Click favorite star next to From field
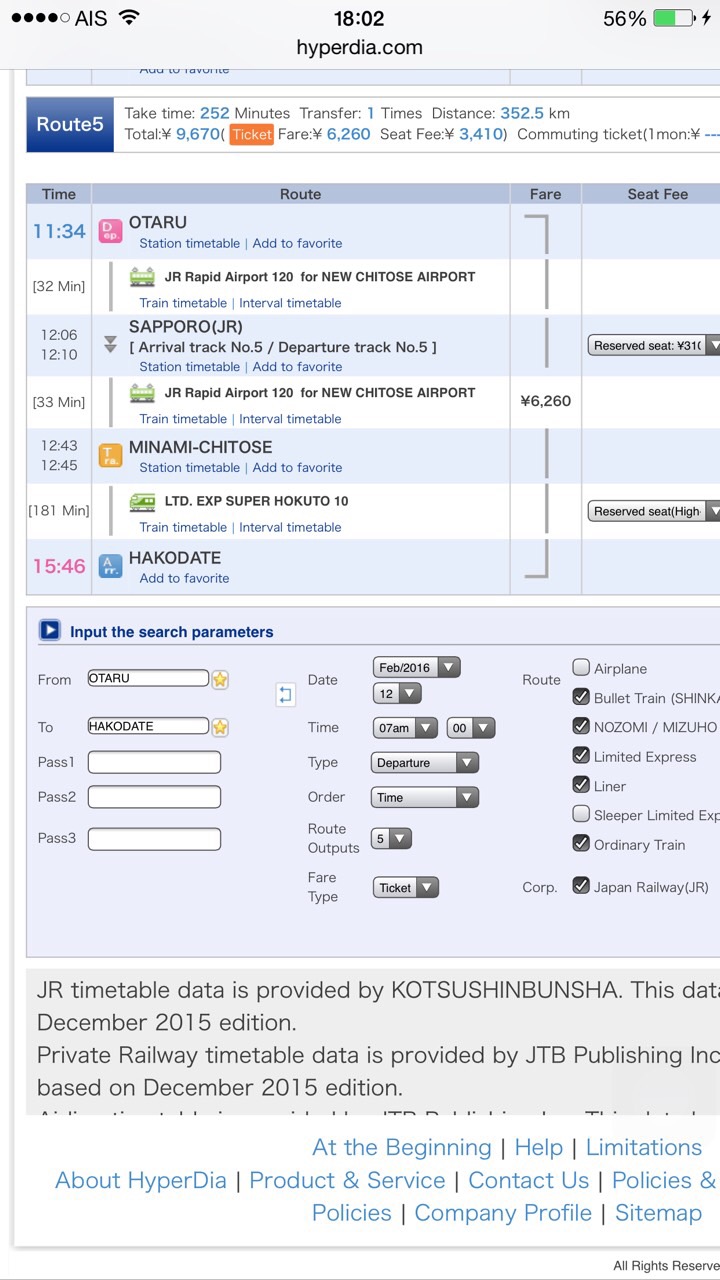 [x=220, y=679]
